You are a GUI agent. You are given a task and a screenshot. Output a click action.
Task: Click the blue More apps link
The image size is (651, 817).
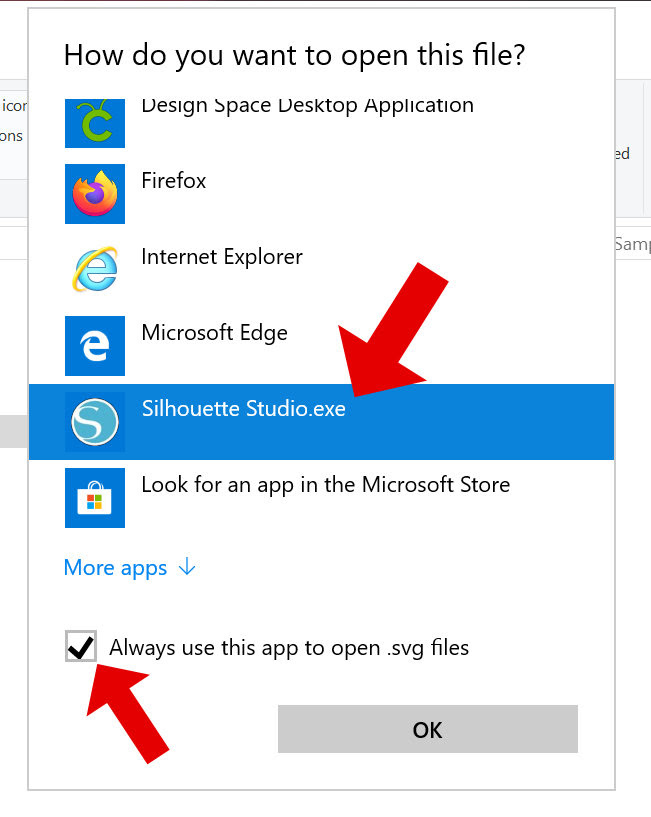pos(115,568)
